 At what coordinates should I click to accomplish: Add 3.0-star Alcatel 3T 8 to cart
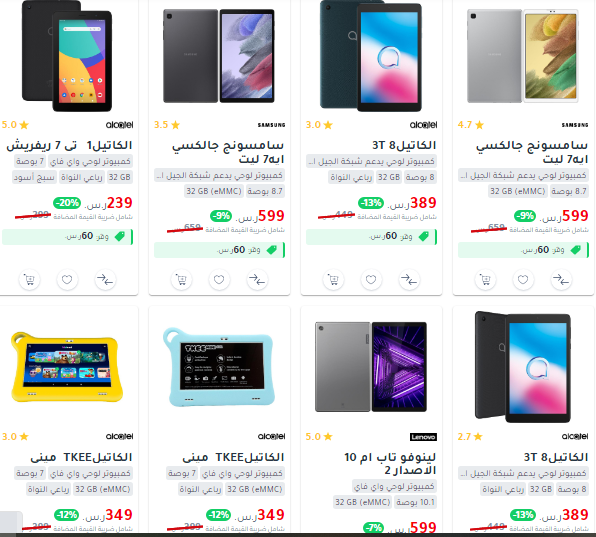click(333, 280)
